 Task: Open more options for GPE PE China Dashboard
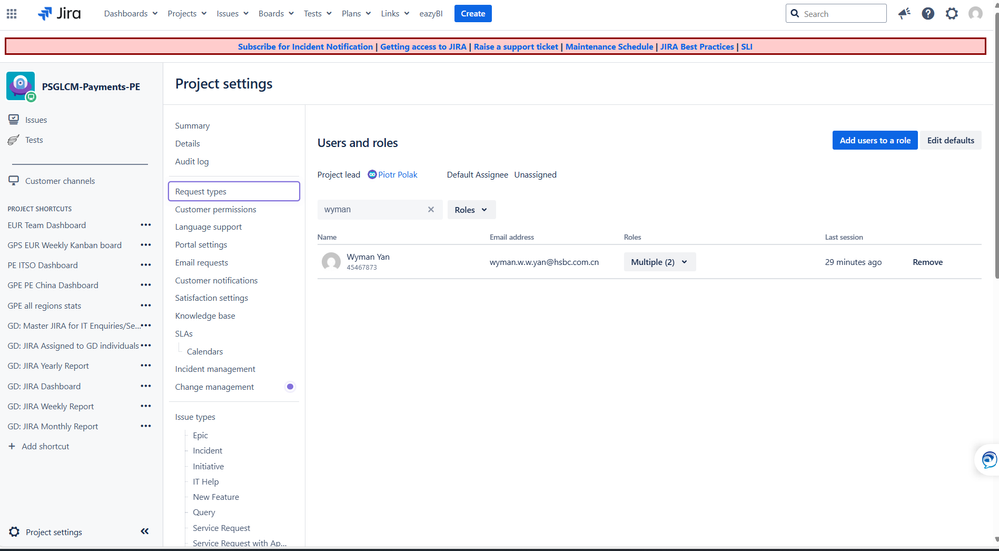[x=146, y=285]
